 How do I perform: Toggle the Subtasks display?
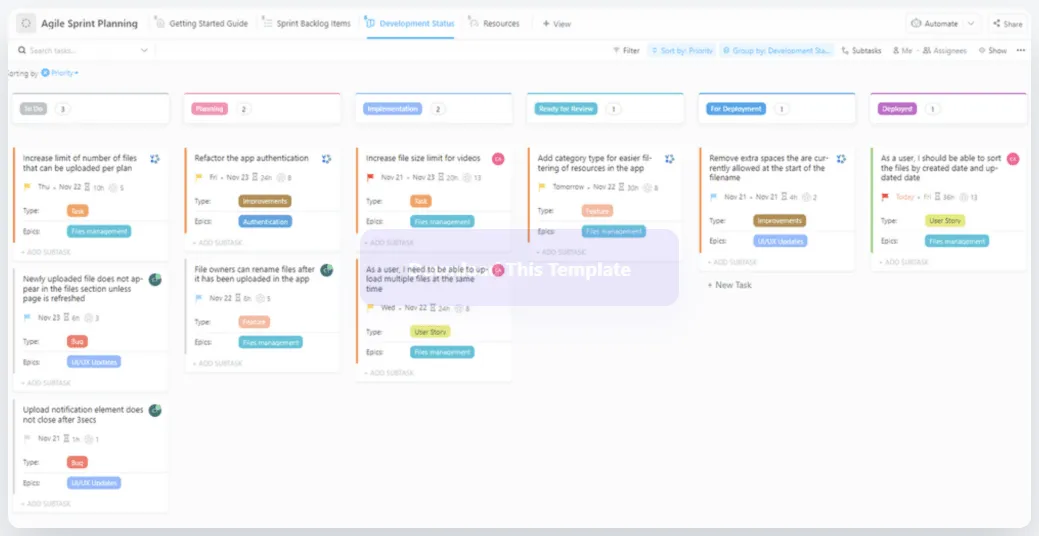point(861,50)
